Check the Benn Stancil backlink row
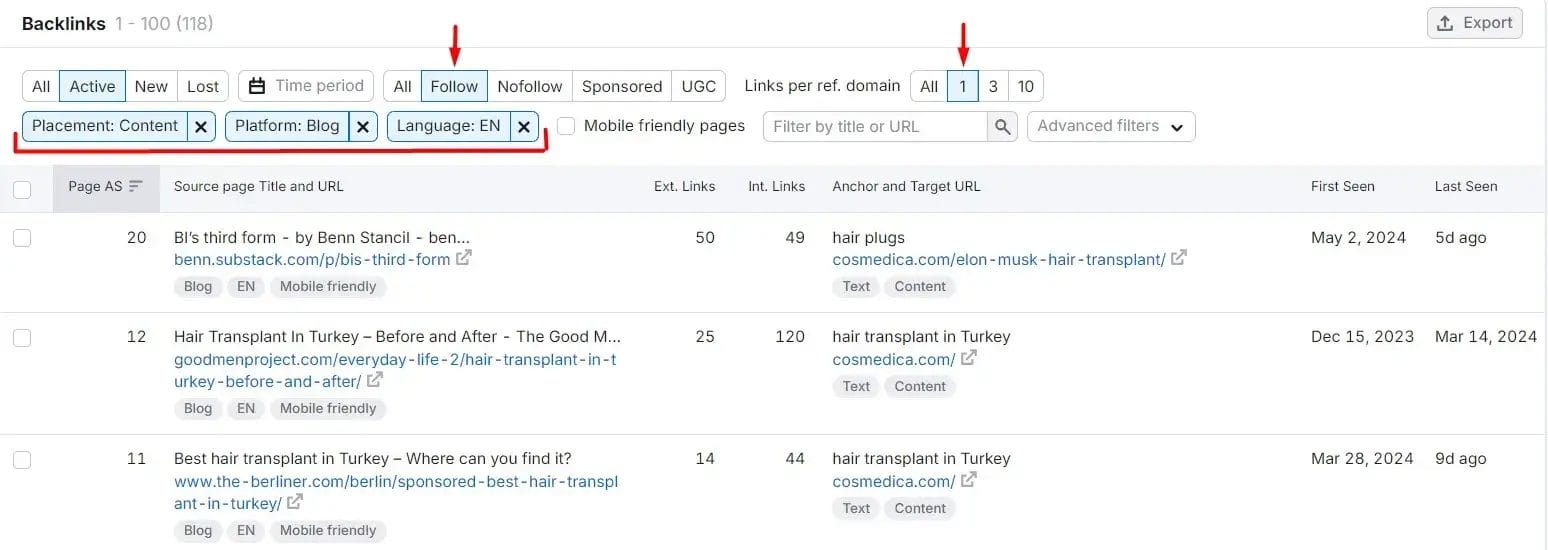The width and height of the screenshot is (1548, 550). (x=22, y=238)
